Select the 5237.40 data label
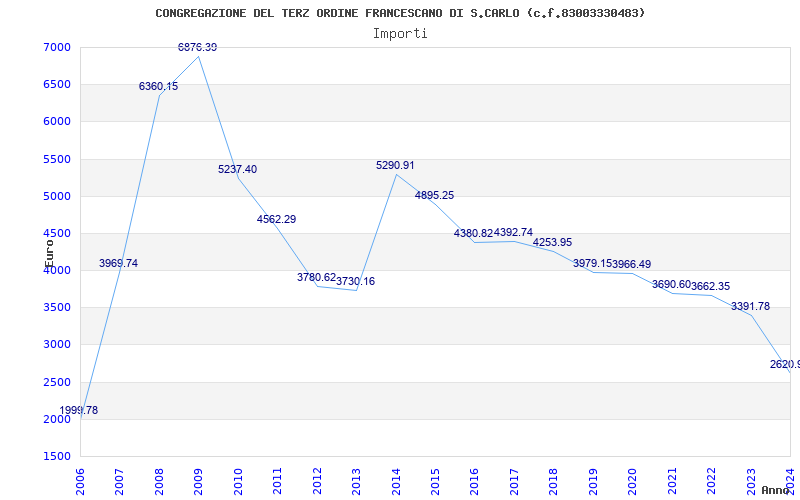The width and height of the screenshot is (800, 500). tap(238, 169)
